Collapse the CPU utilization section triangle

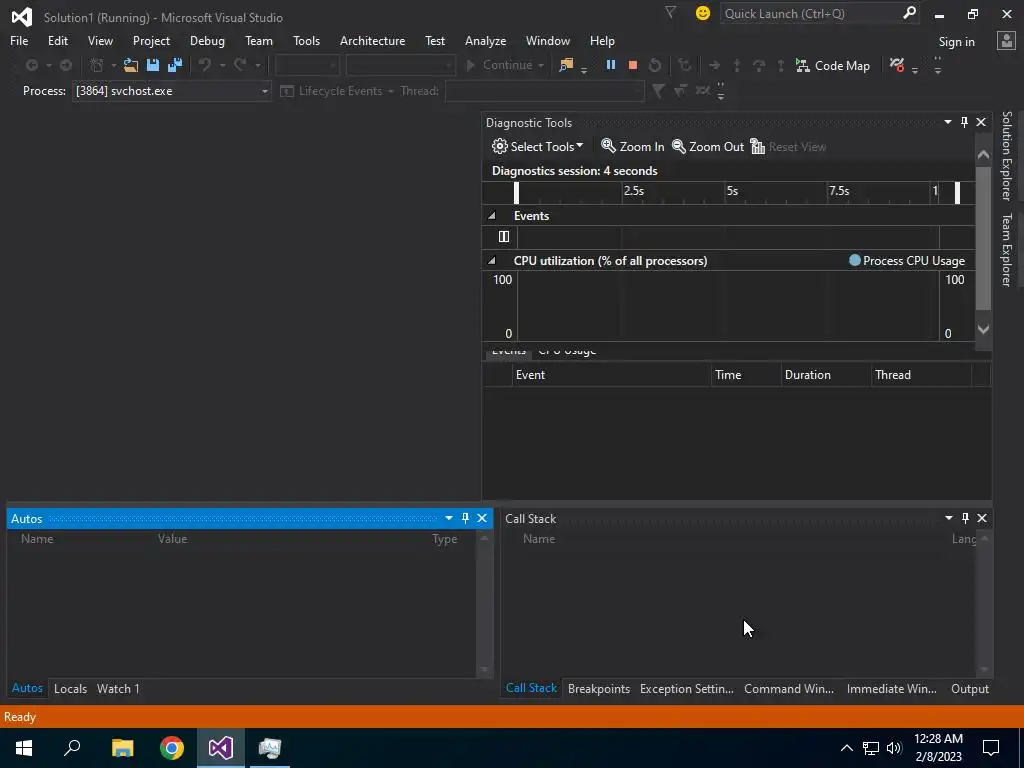tap(492, 261)
